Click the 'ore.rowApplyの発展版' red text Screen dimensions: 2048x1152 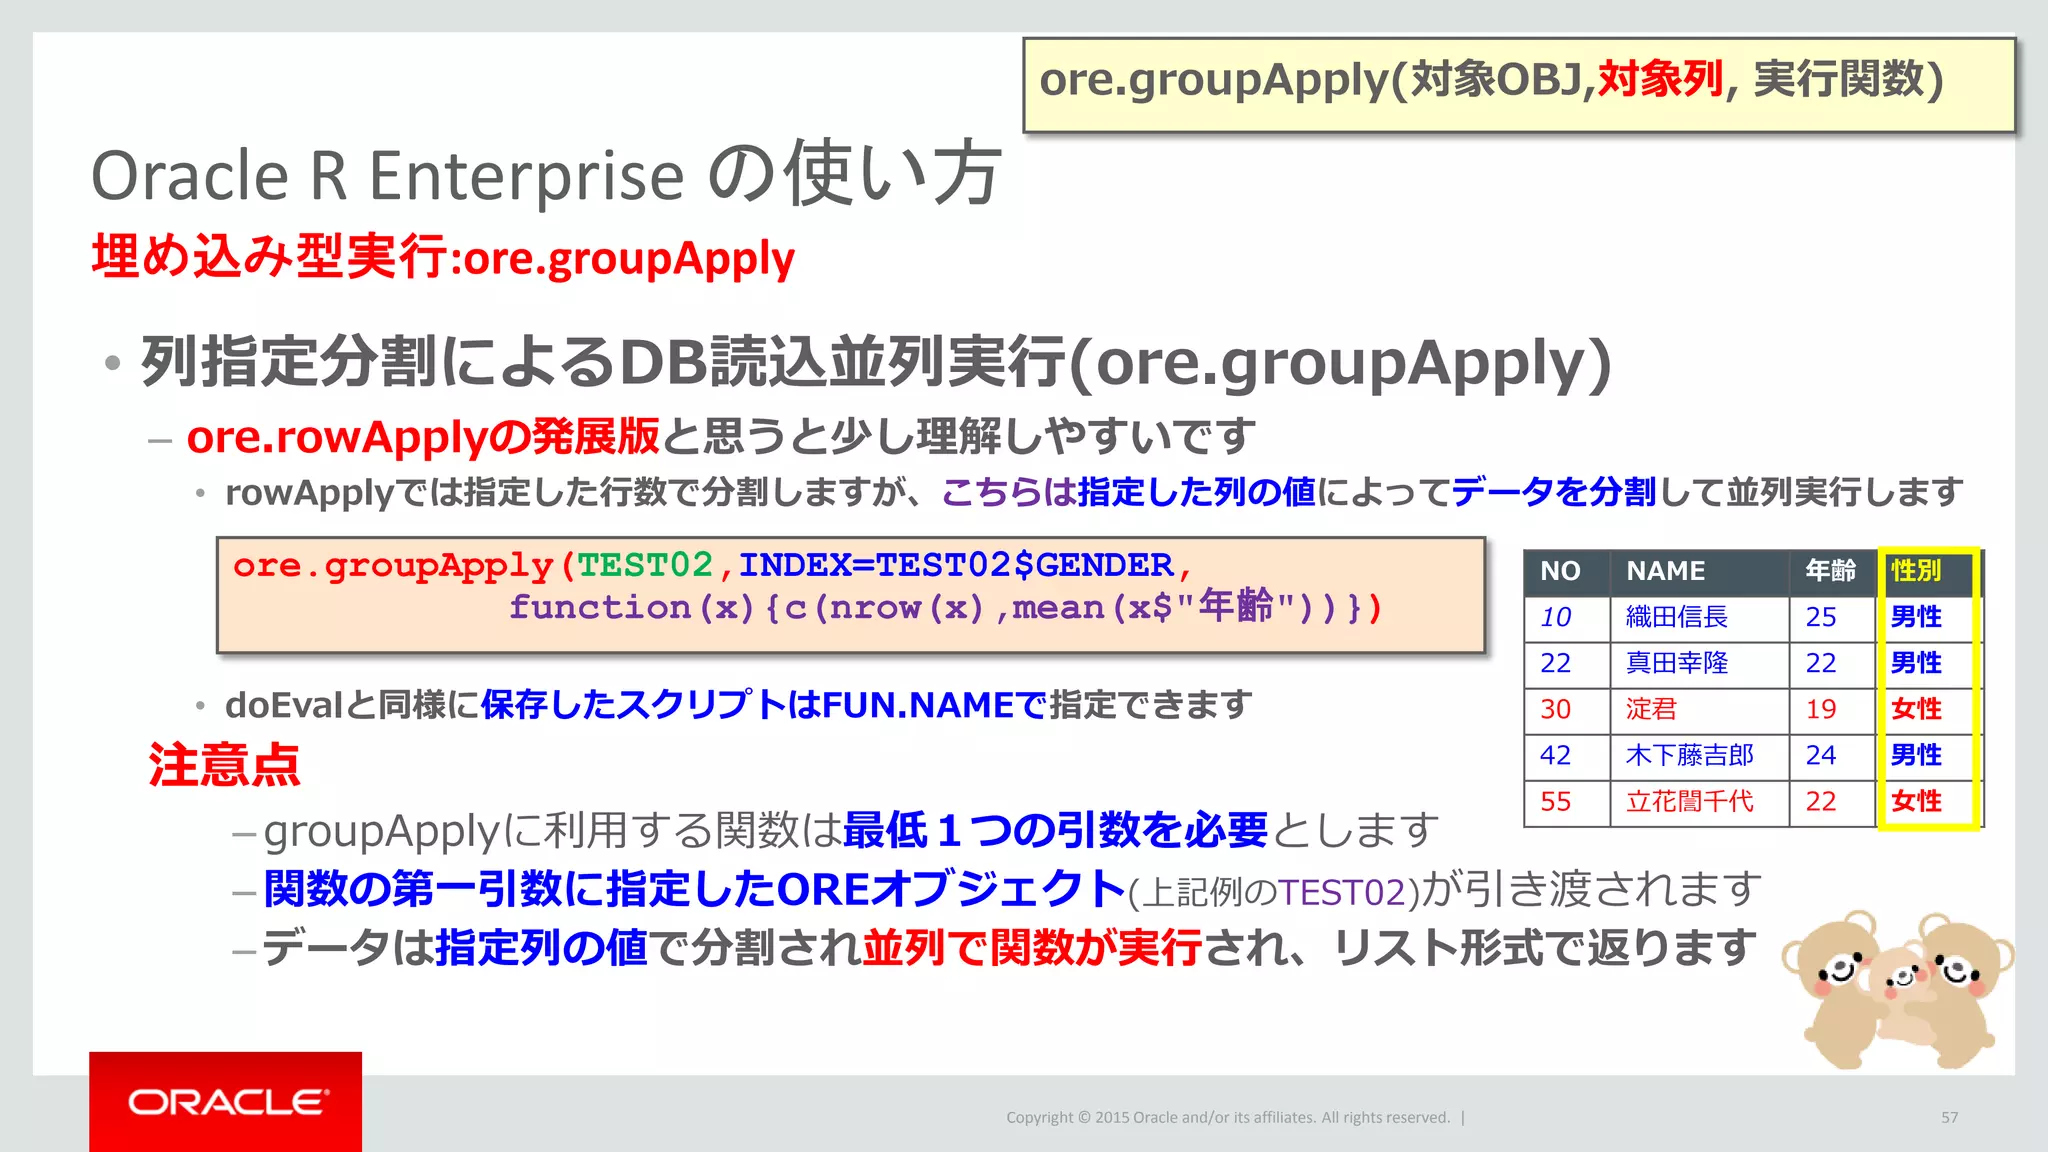423,437
